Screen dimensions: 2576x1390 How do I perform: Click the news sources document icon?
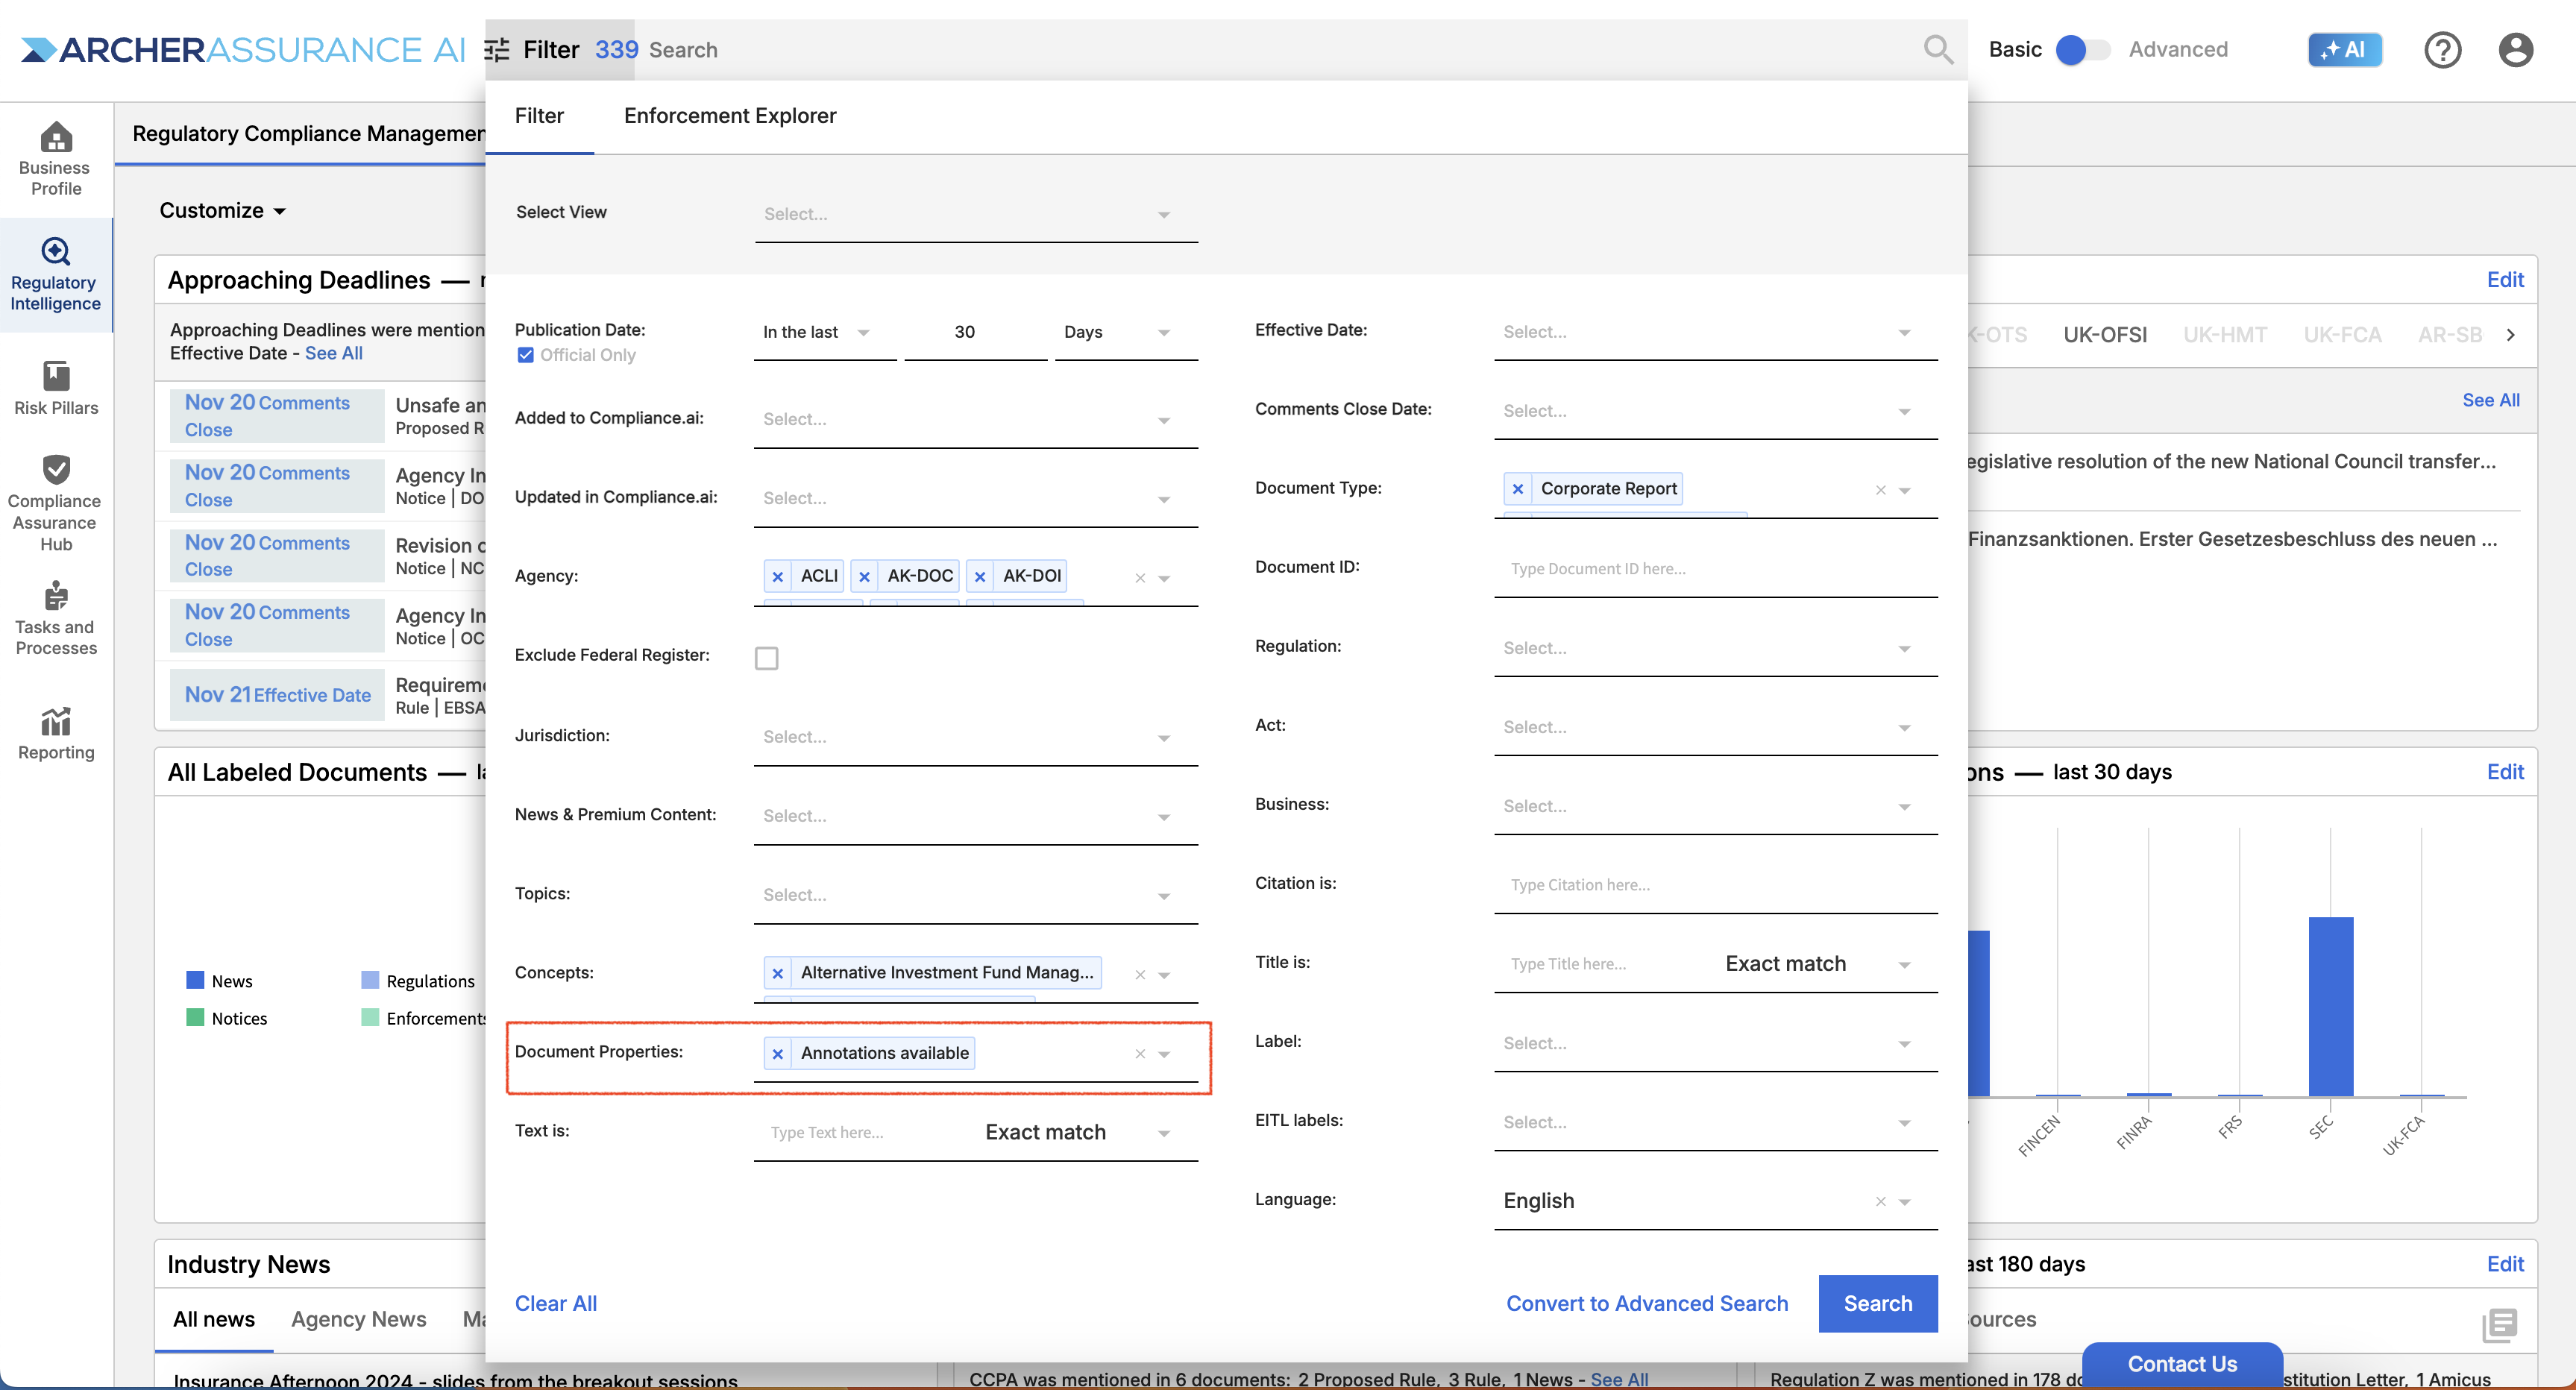click(2499, 1324)
